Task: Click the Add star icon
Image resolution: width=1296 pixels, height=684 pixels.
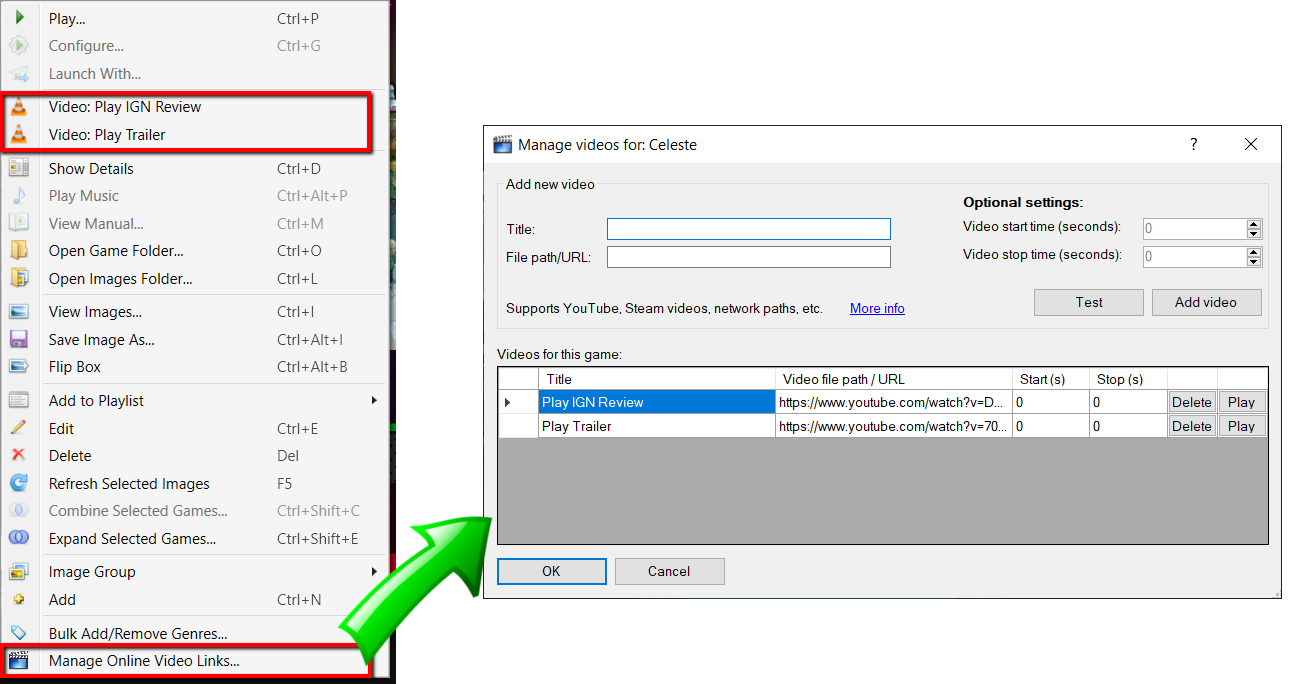Action: (19, 600)
